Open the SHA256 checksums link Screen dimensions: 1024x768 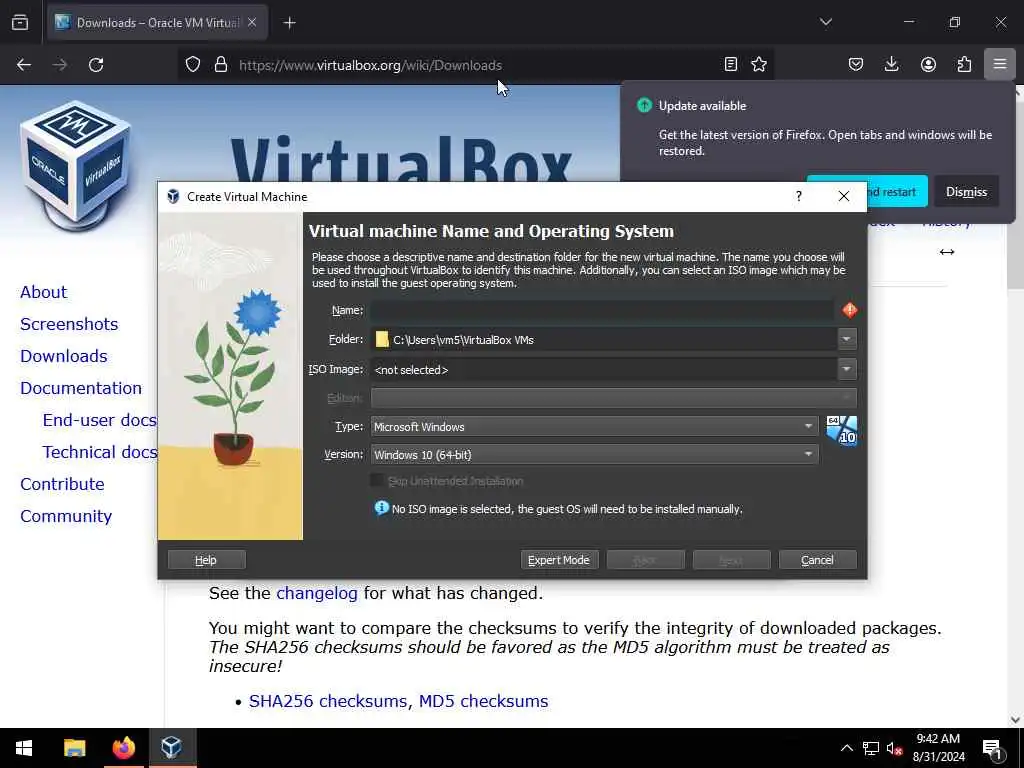point(328,701)
